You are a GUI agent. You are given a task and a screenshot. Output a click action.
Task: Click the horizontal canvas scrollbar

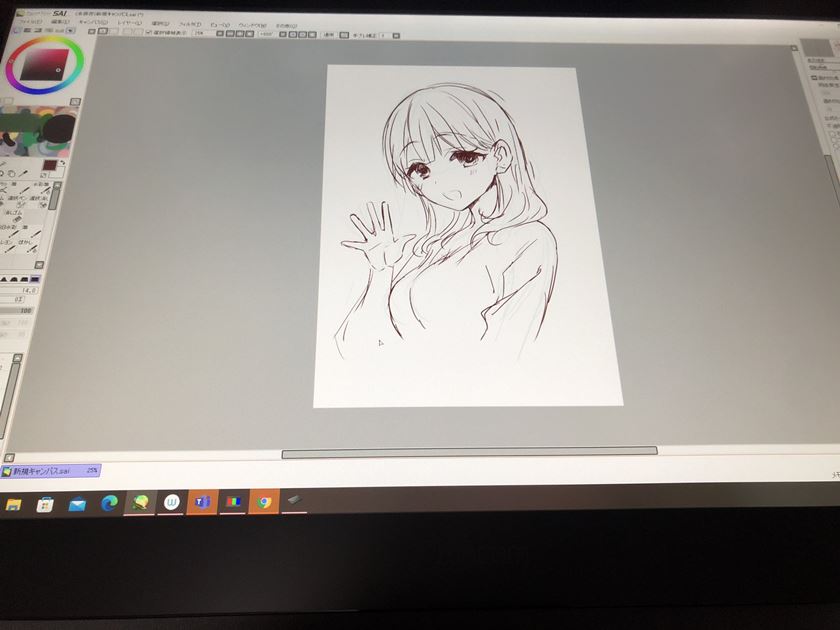(x=468, y=452)
